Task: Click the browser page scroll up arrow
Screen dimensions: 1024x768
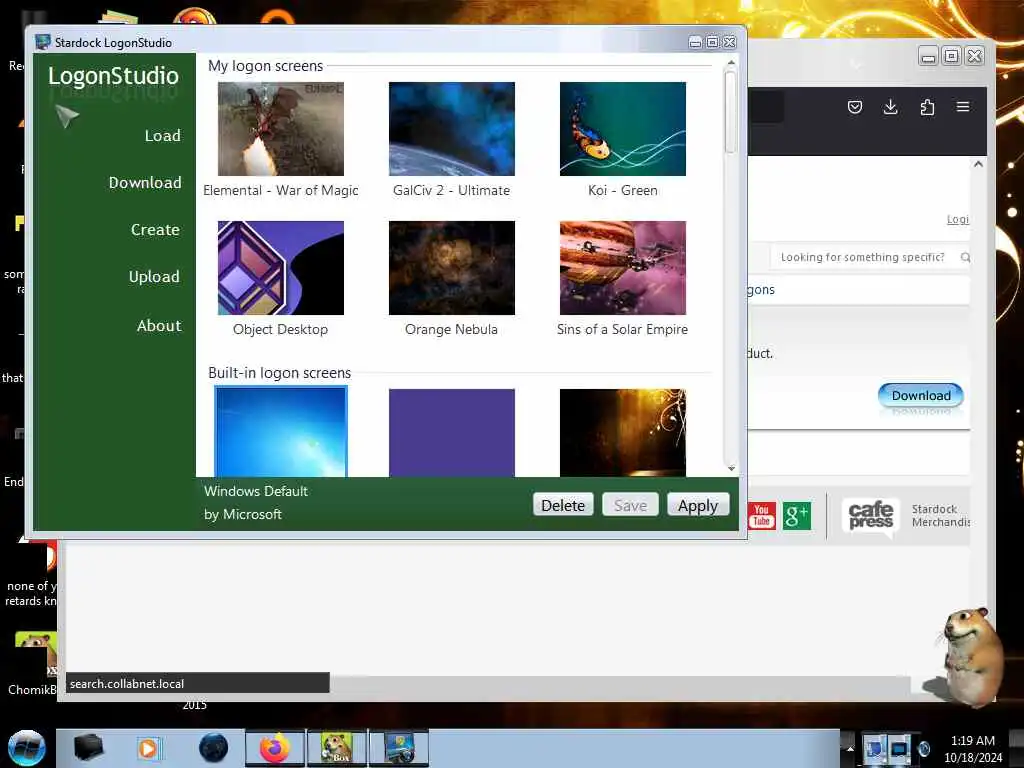Action: tap(978, 165)
